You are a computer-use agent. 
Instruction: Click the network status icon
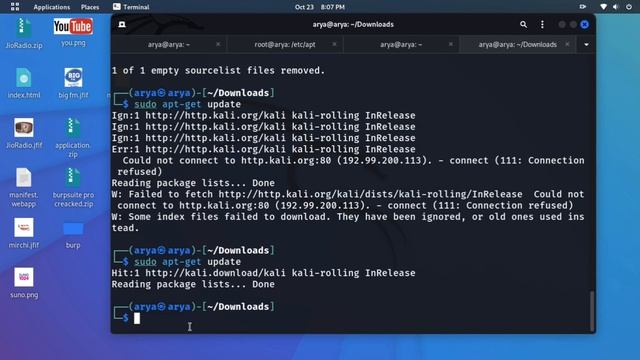603,7
